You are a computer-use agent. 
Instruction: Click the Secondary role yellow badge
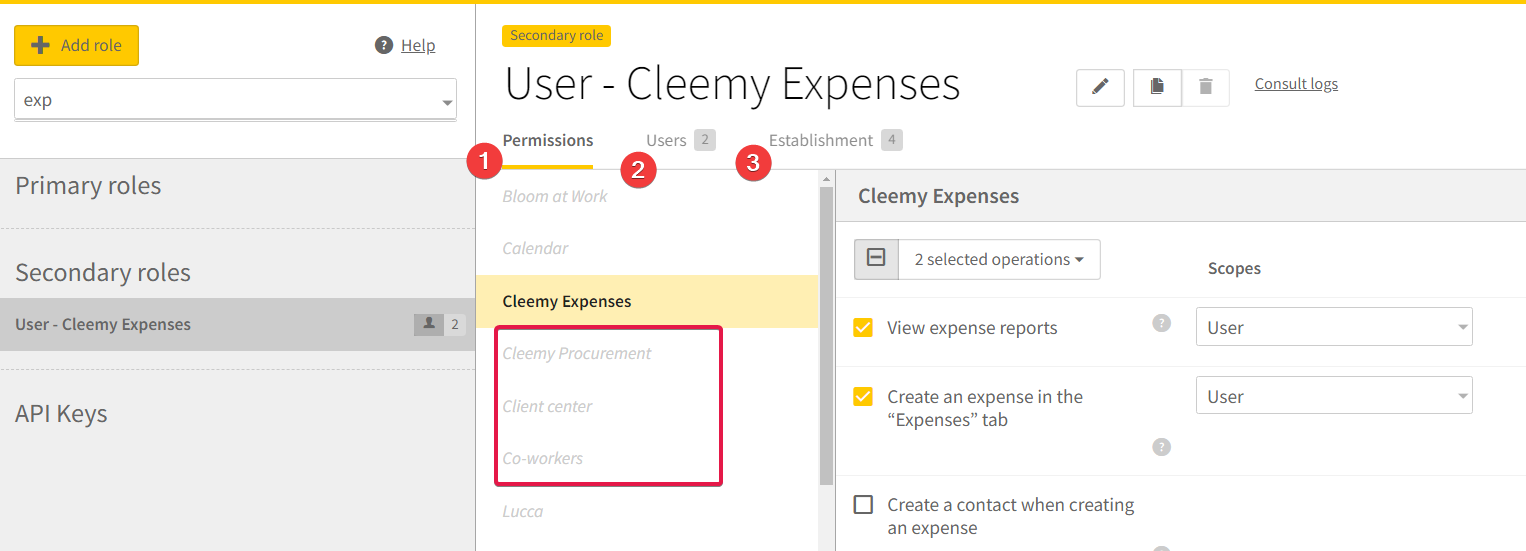556,35
